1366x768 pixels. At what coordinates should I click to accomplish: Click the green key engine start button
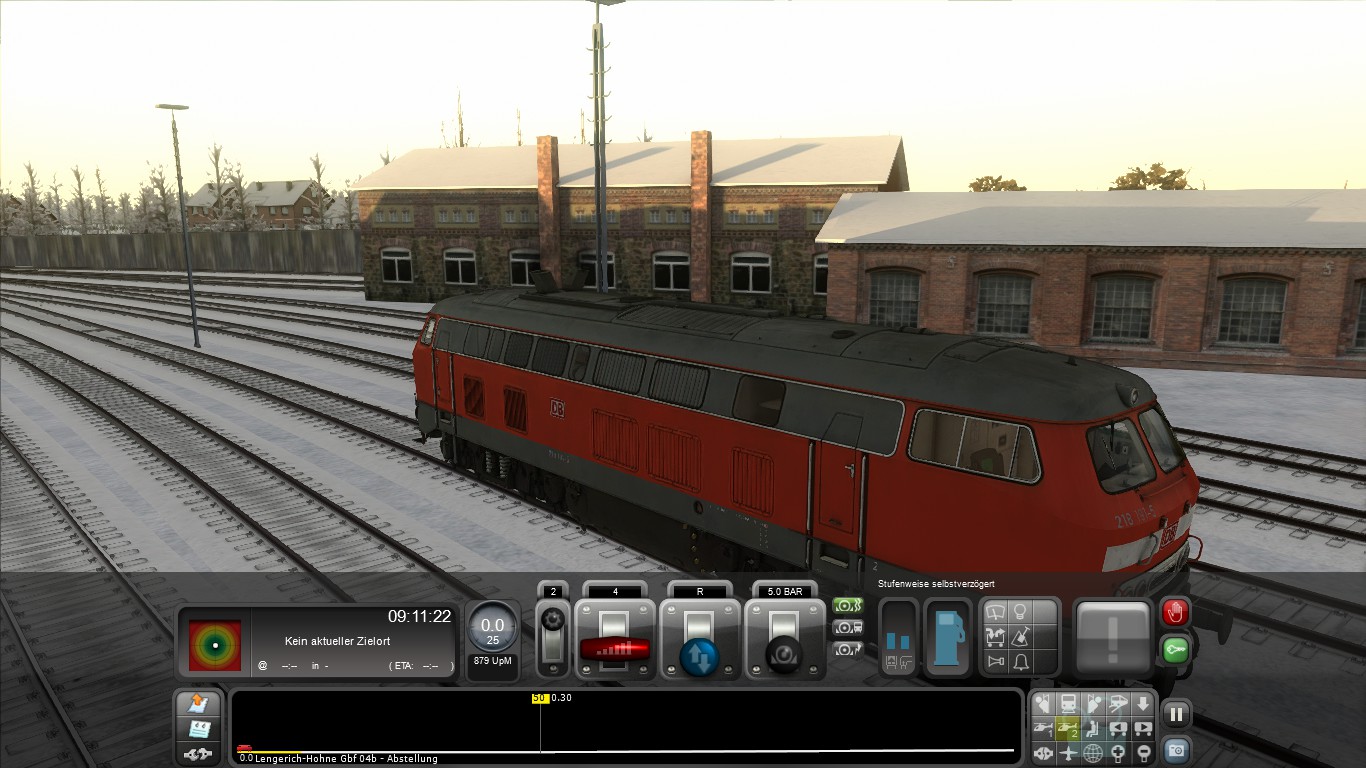coord(1175,650)
